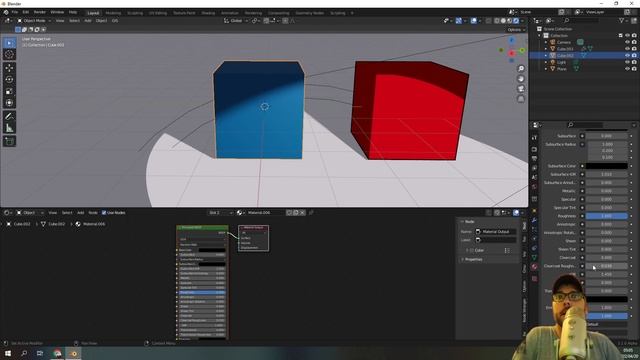This screenshot has height=360, width=640.
Task: Click the Material.006 name button
Action: (x=264, y=213)
